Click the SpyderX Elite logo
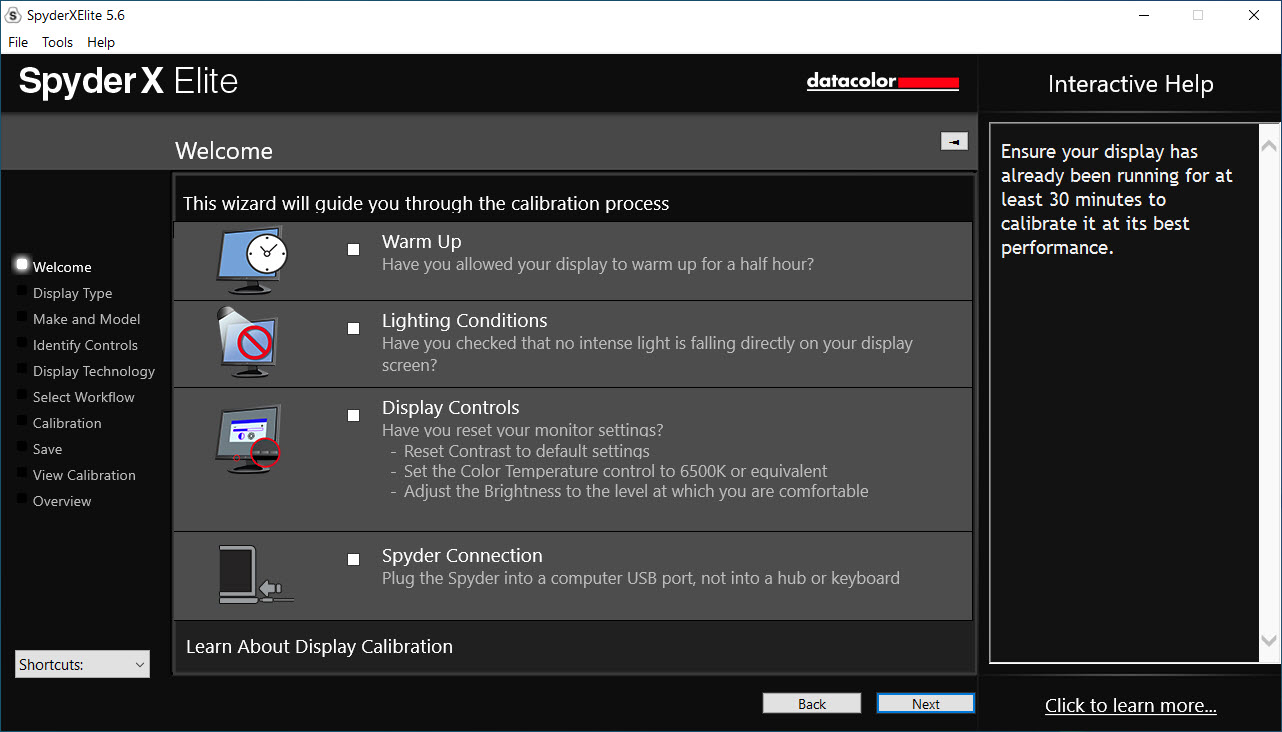The image size is (1282, 732). click(128, 81)
